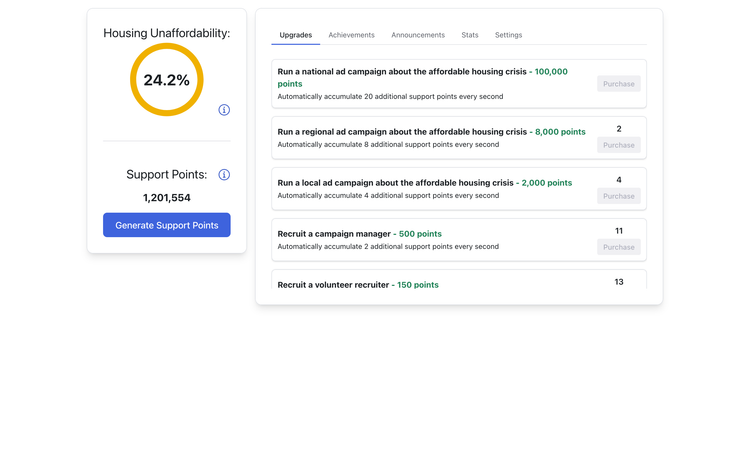Screen dimensions: 750x459
Task: Click the info icon under Housing Unaffordability gauge
Action: [x=224, y=110]
